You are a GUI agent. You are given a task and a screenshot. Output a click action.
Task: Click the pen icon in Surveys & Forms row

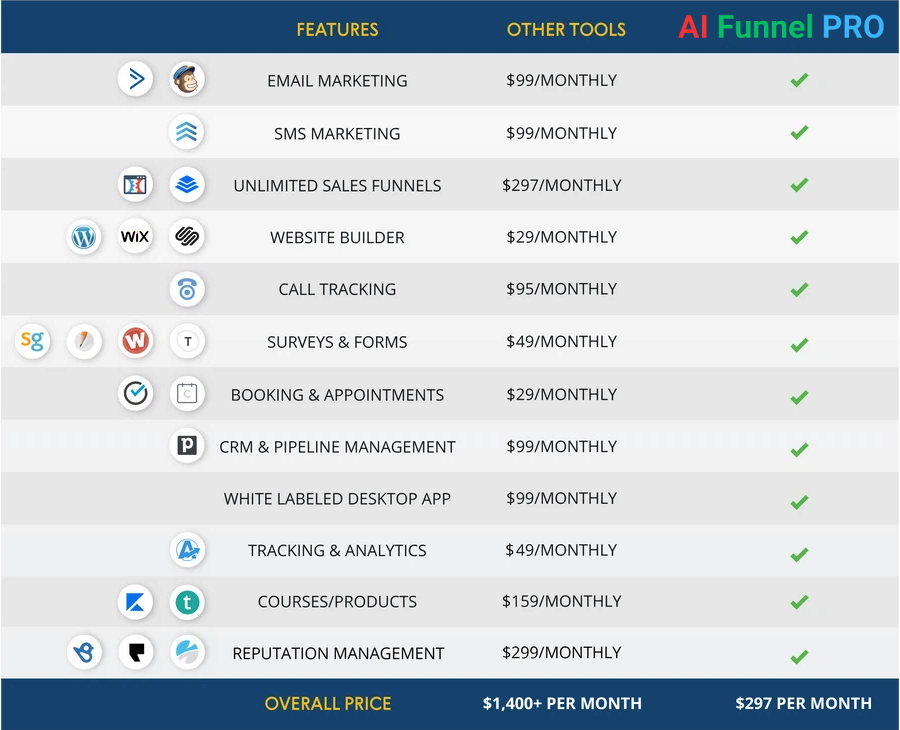click(x=84, y=341)
